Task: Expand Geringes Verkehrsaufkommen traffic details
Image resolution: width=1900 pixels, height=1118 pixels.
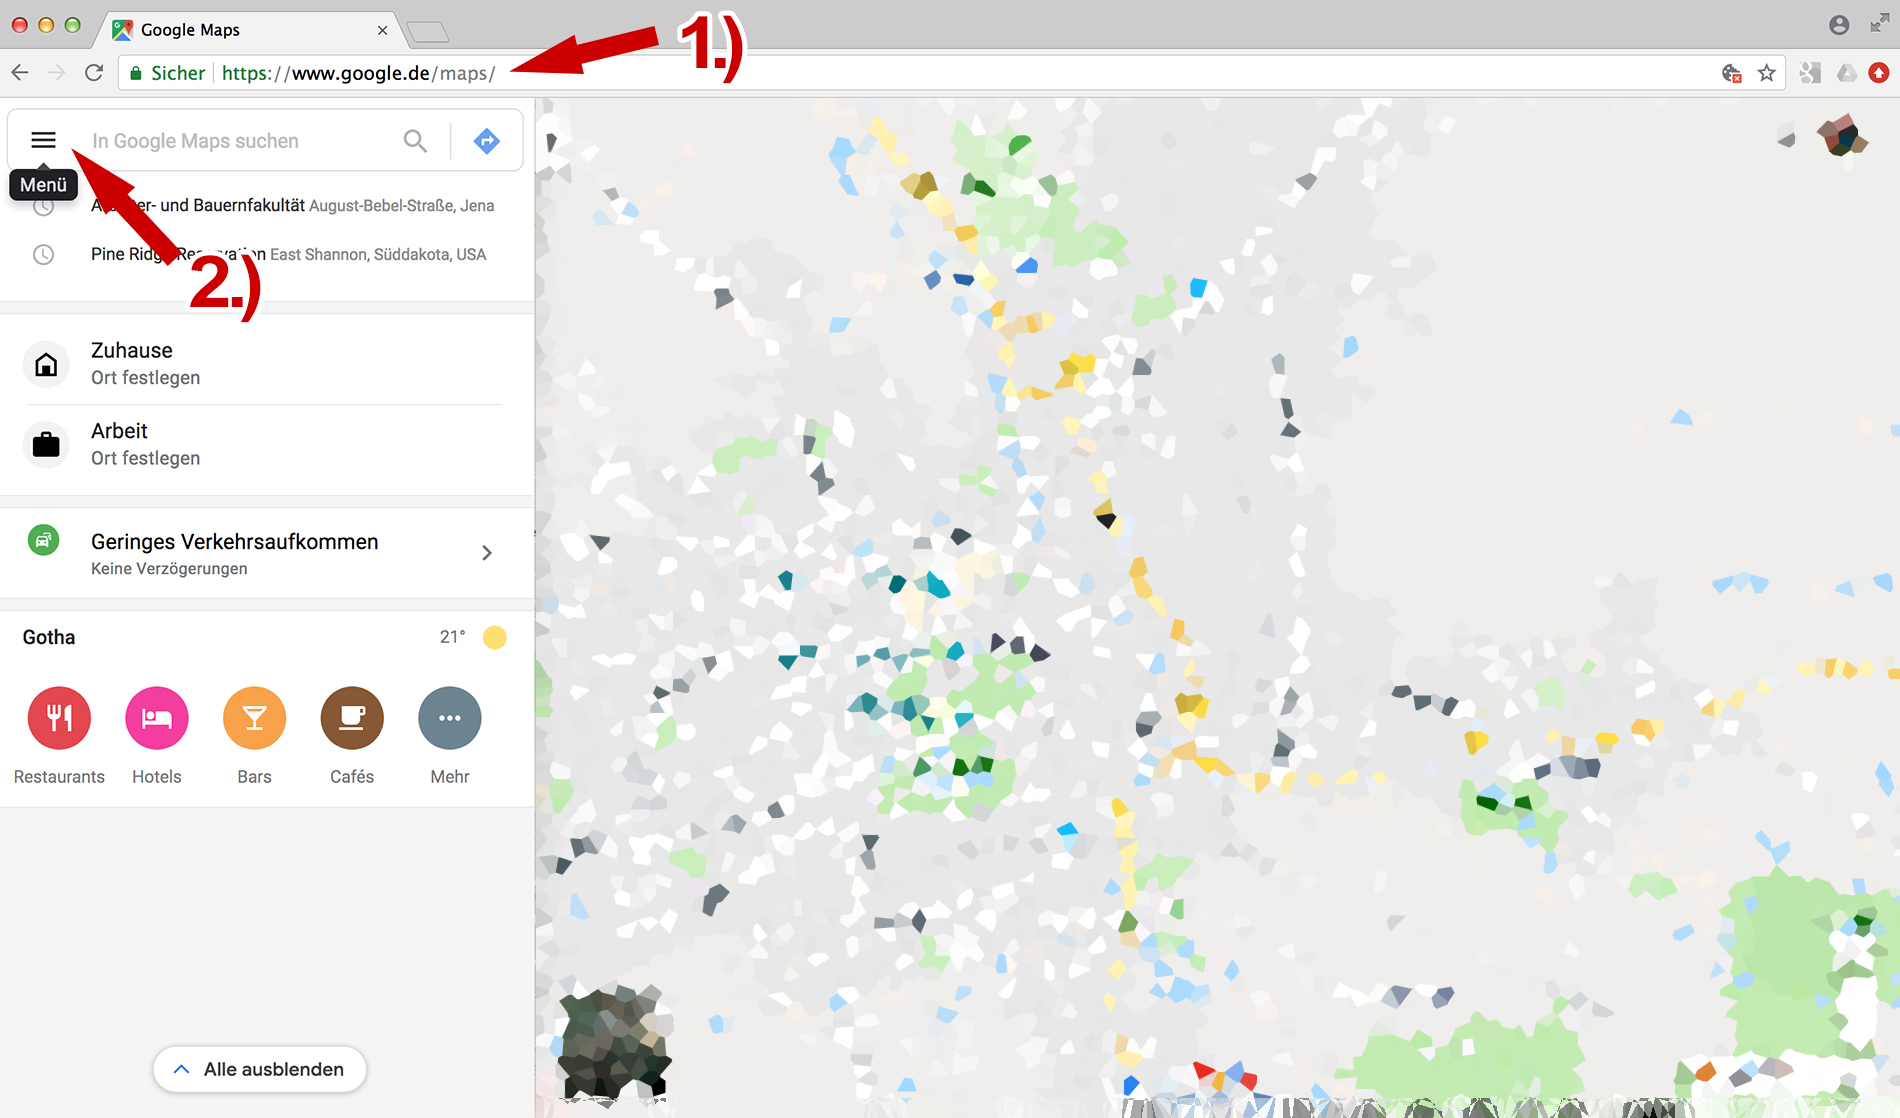Action: pyautogui.click(x=486, y=553)
